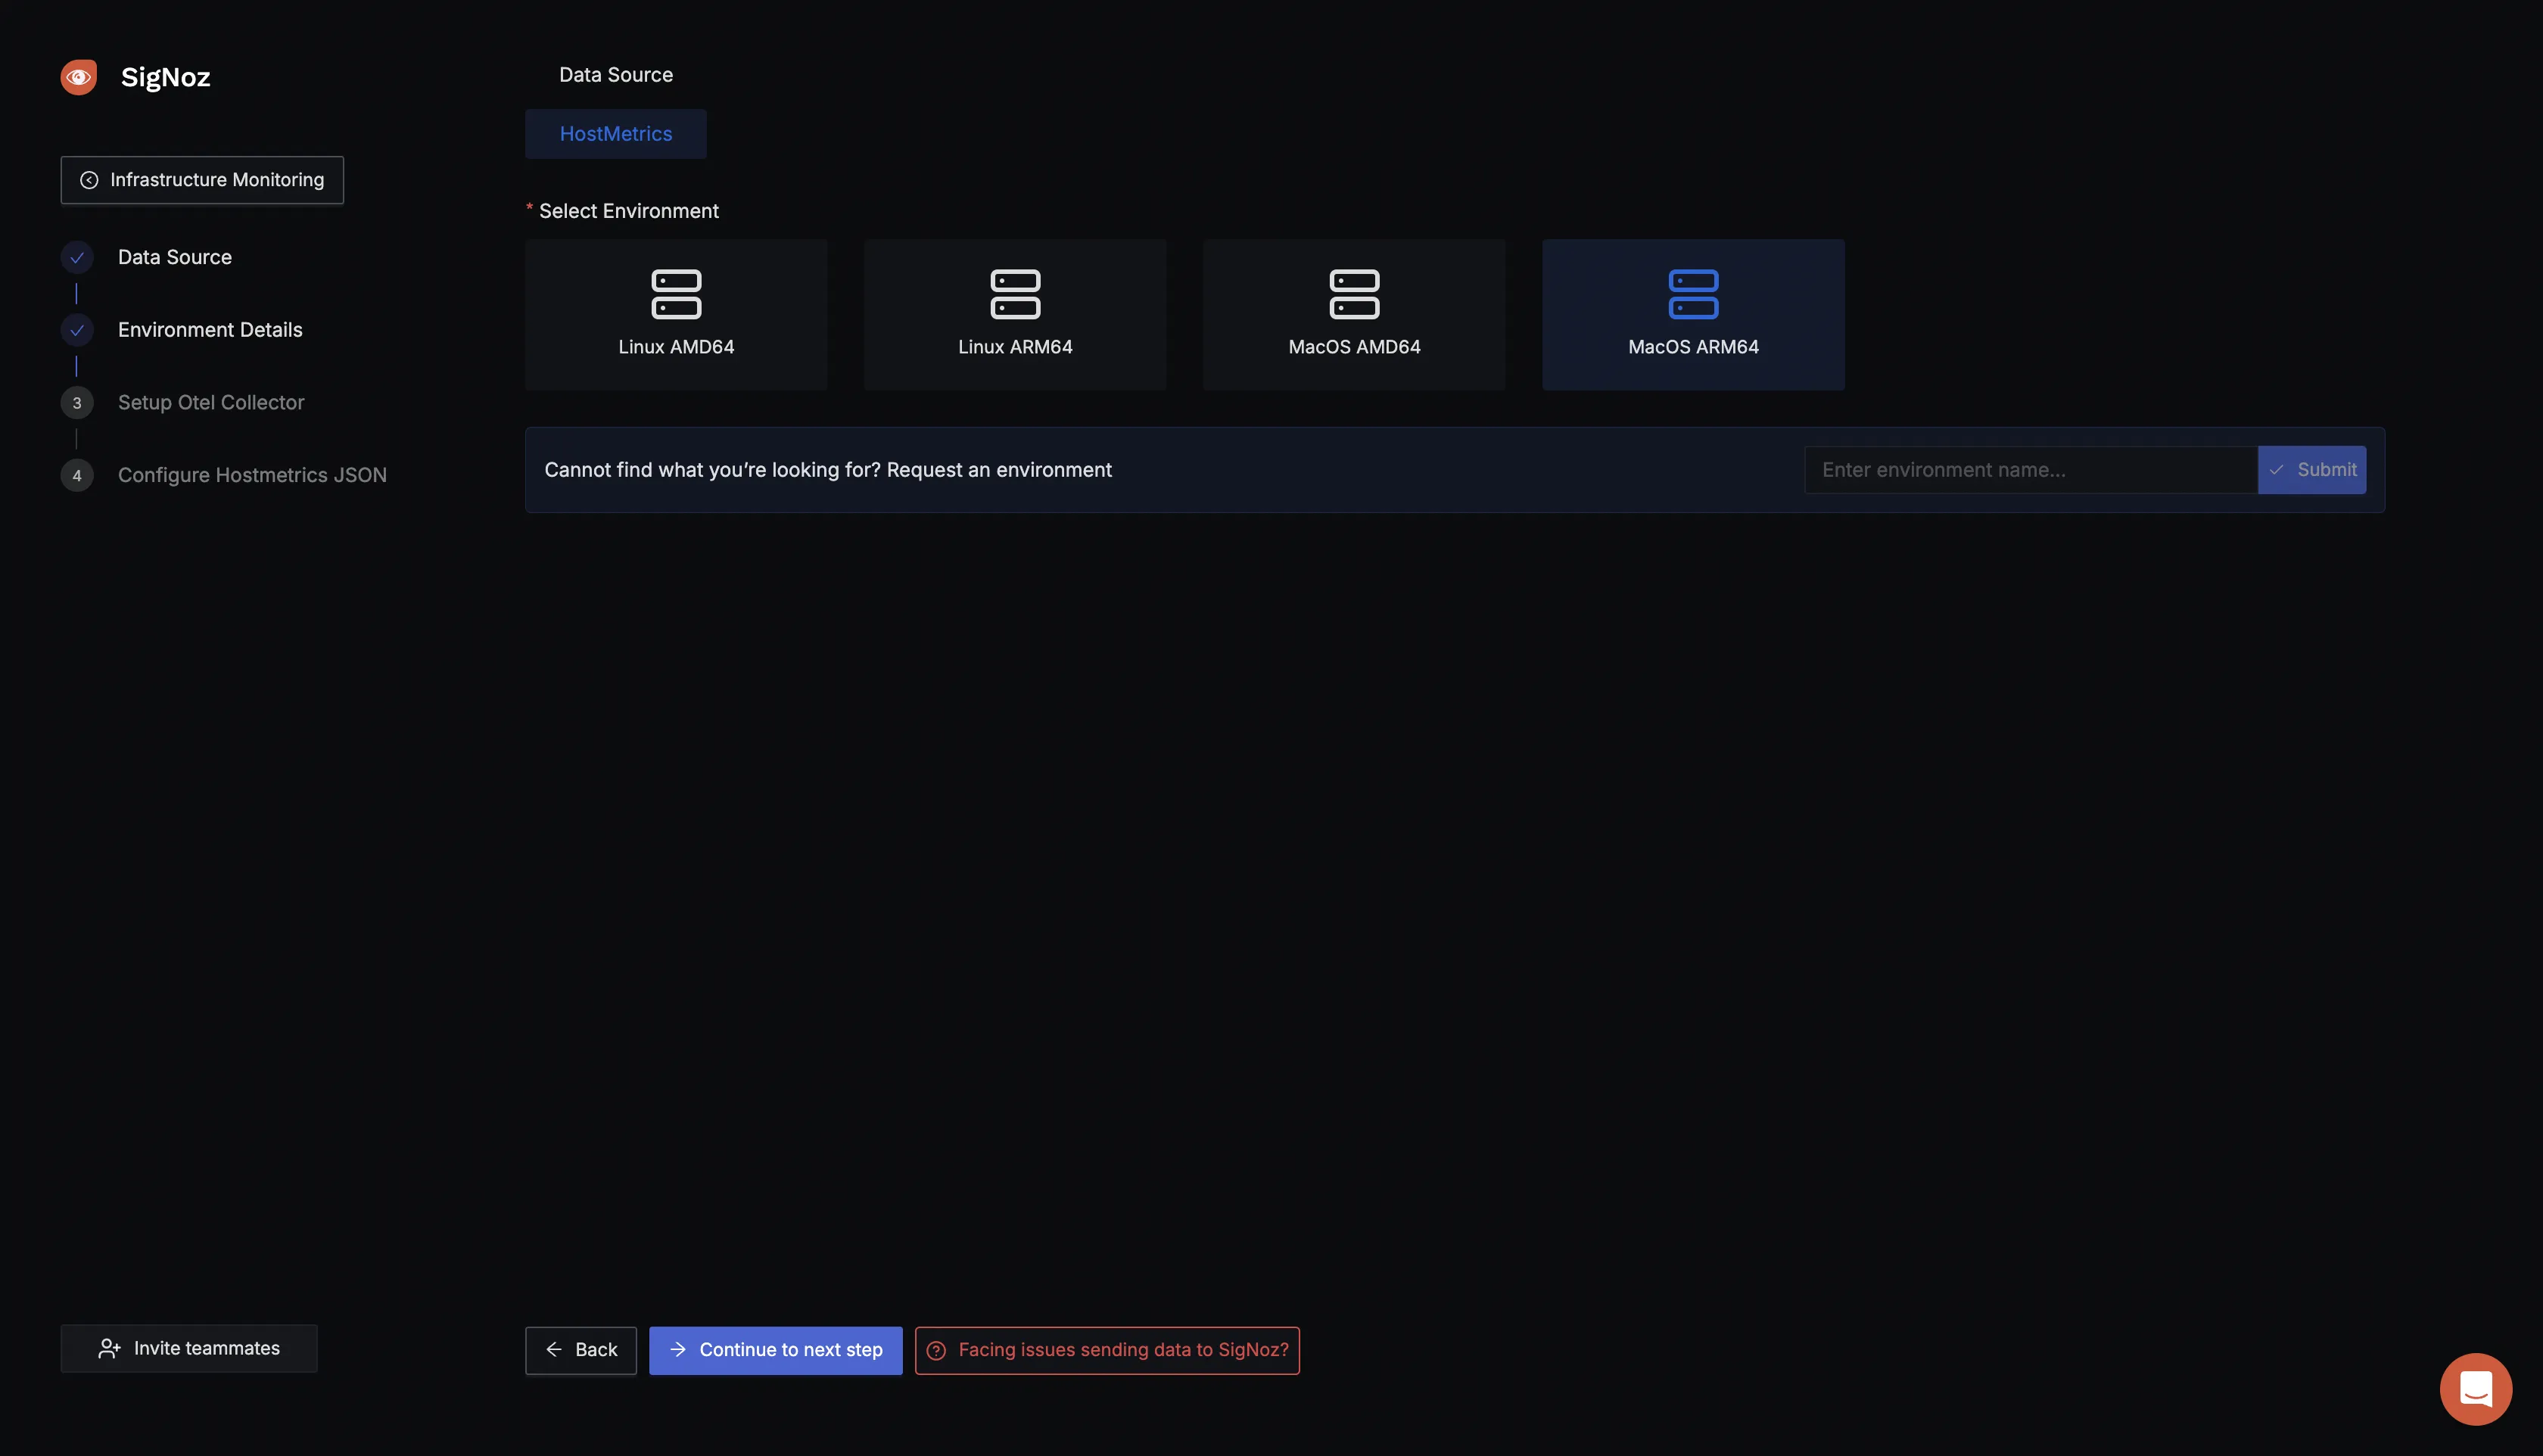The width and height of the screenshot is (2543, 1456).
Task: Continue to next step
Action: [776, 1351]
